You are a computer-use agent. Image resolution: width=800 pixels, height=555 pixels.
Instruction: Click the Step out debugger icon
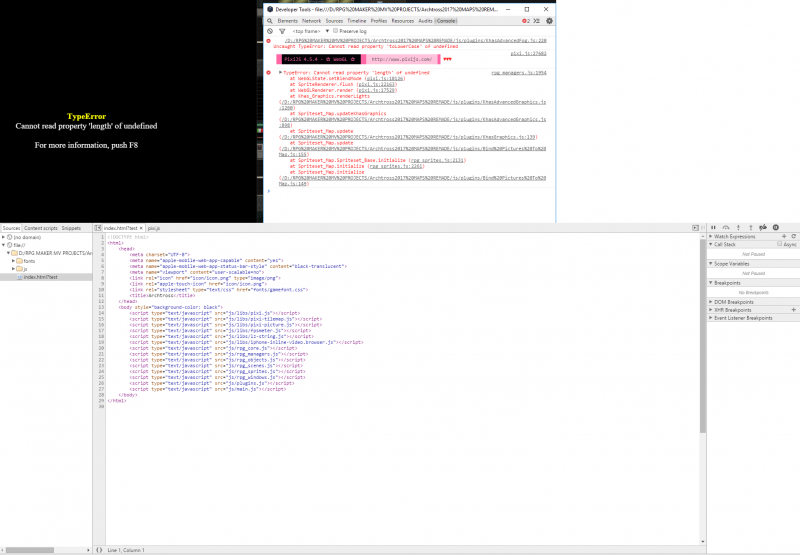pyautogui.click(x=751, y=228)
